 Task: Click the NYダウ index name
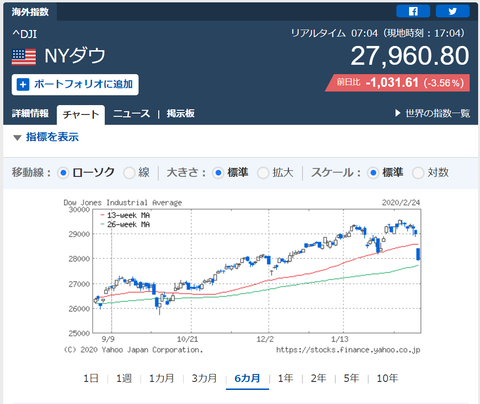click(x=75, y=56)
